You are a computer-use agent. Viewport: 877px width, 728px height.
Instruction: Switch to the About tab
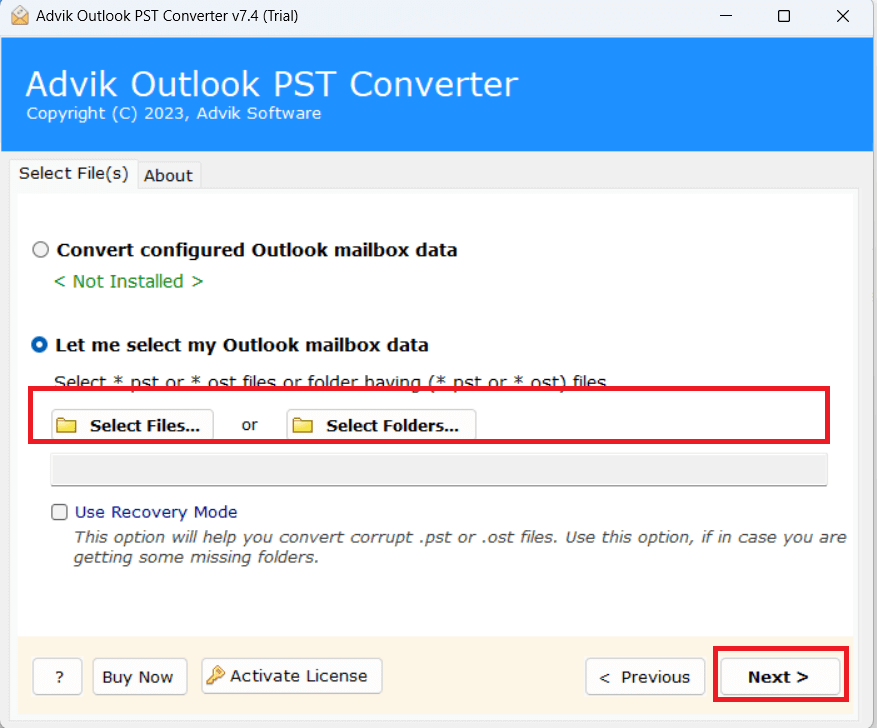[x=168, y=176]
